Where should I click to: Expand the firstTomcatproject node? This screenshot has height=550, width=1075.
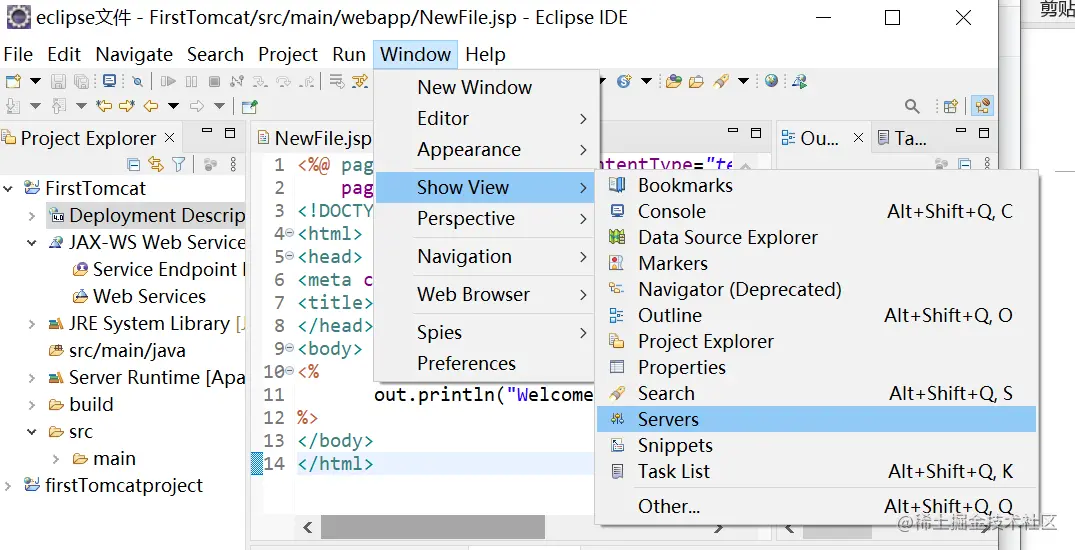8,486
